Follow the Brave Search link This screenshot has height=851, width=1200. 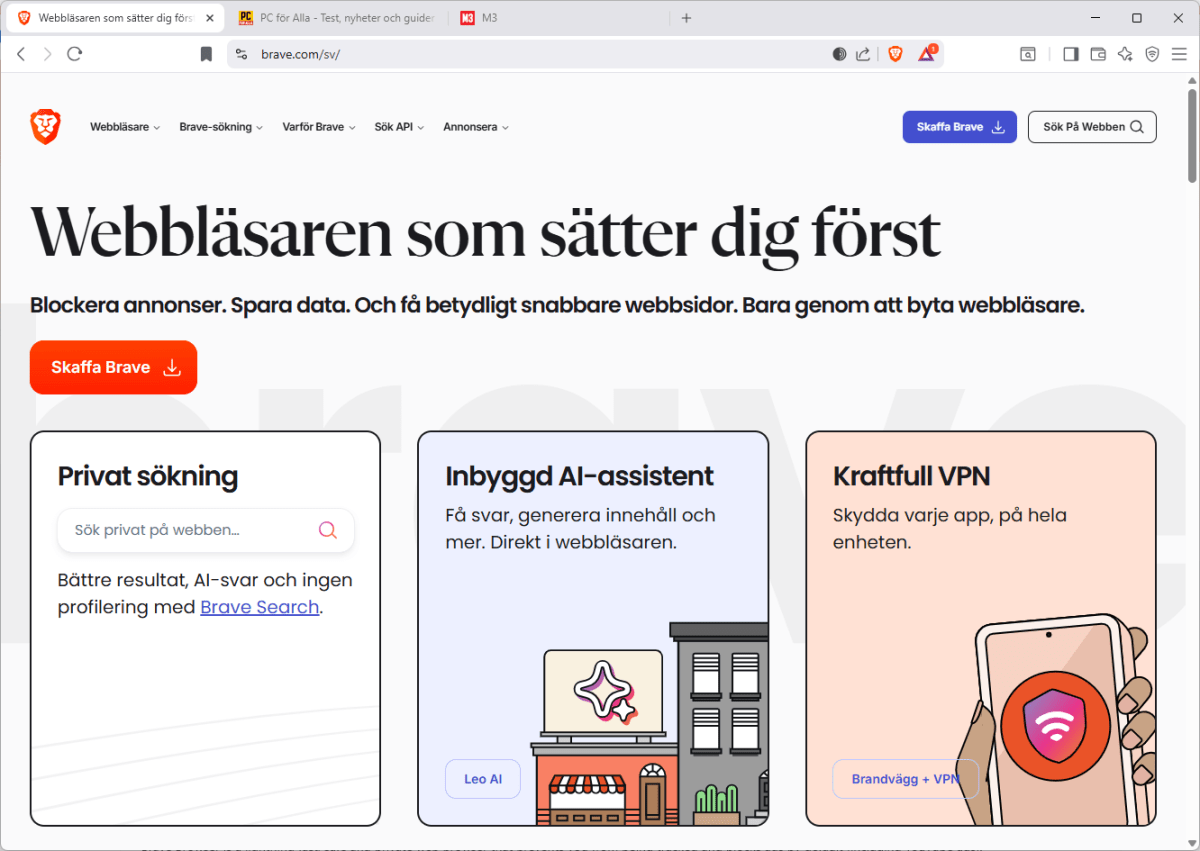(259, 607)
